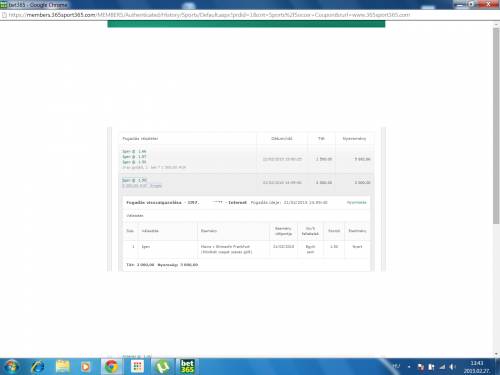Click the Action Center flag tray icon
This screenshot has width=500, height=375.
coord(421,367)
